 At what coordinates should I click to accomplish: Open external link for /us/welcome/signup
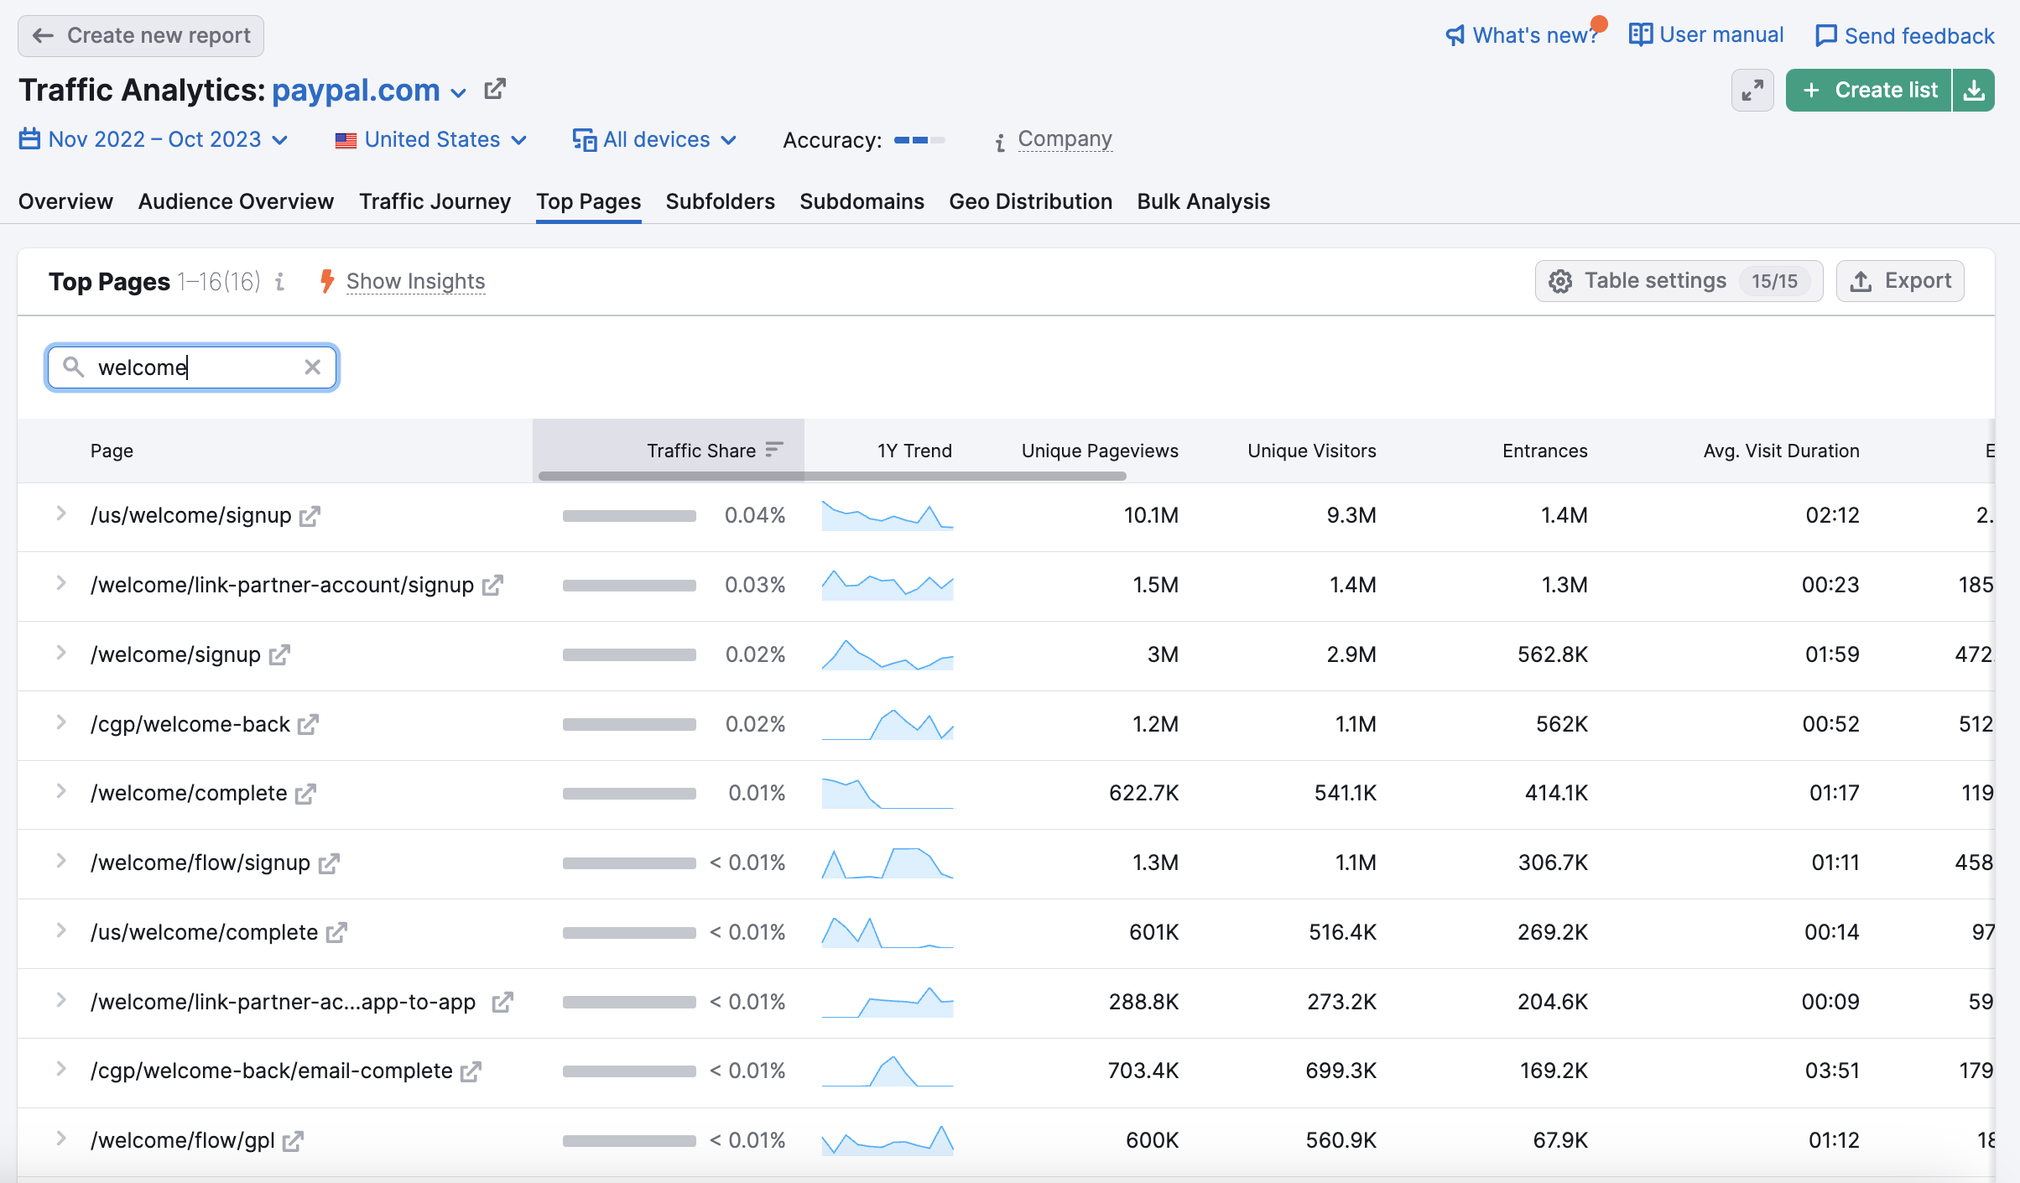(310, 516)
